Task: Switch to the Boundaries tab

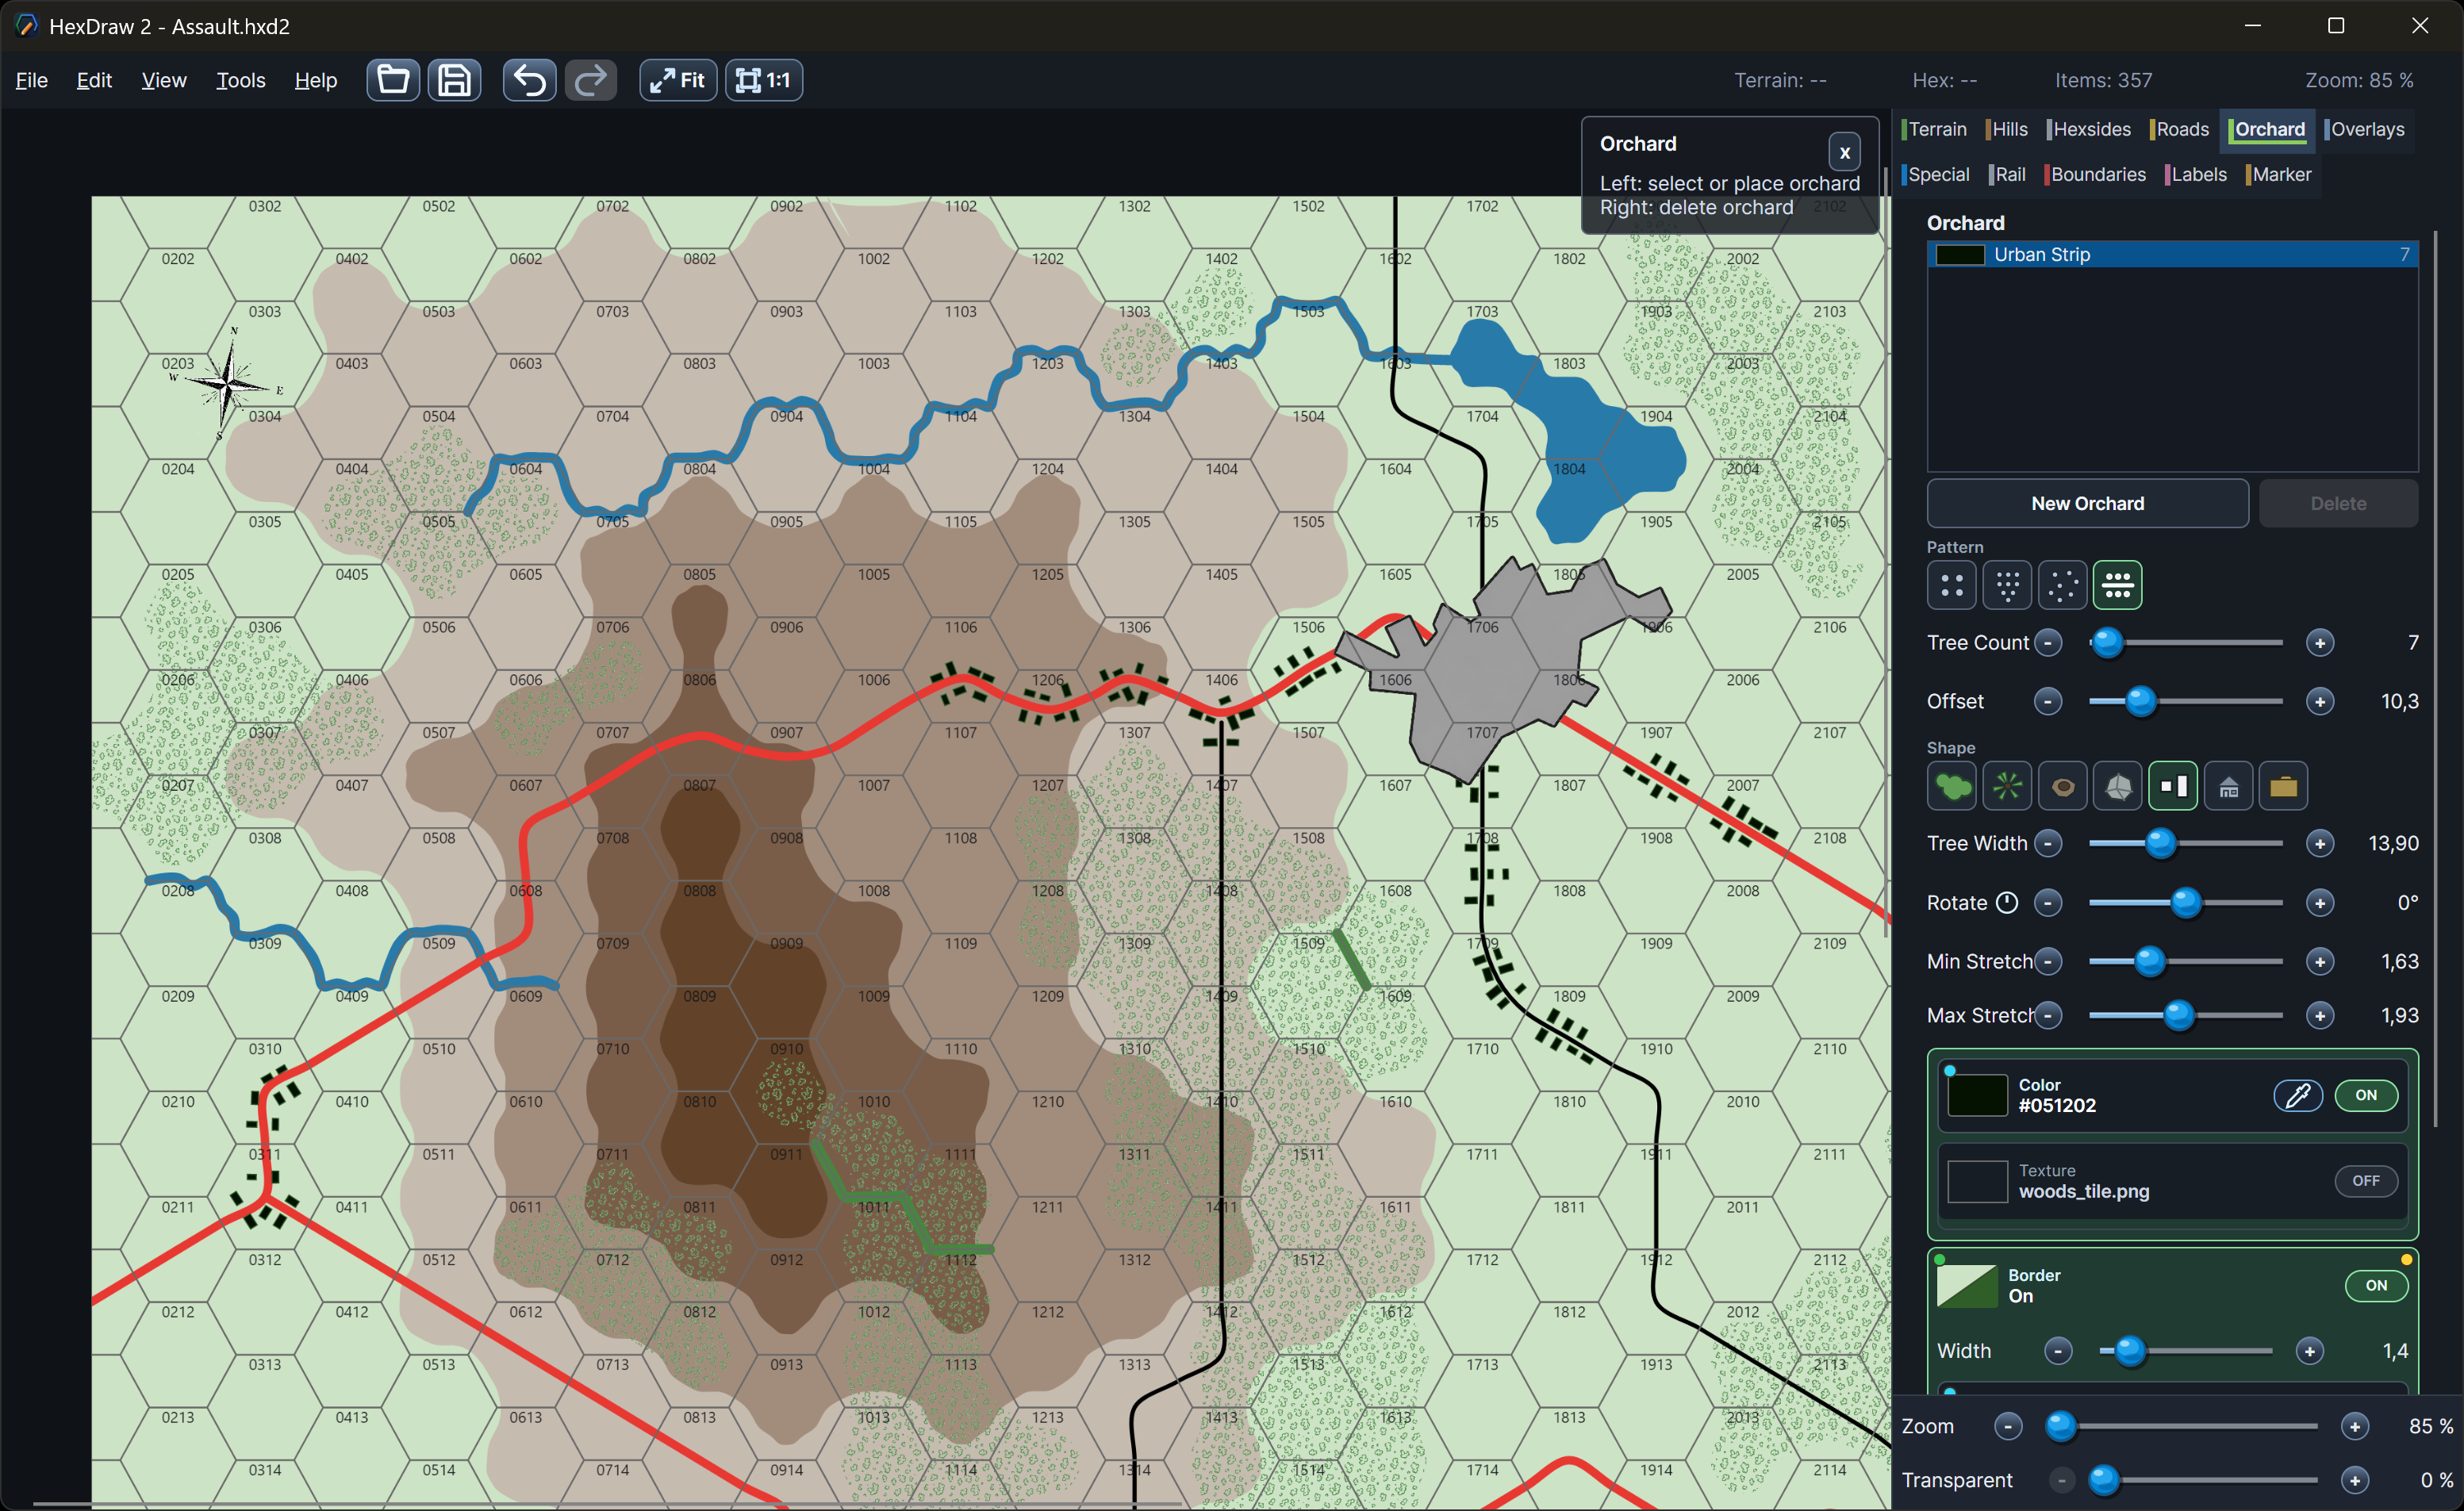Action: pyautogui.click(x=2096, y=174)
